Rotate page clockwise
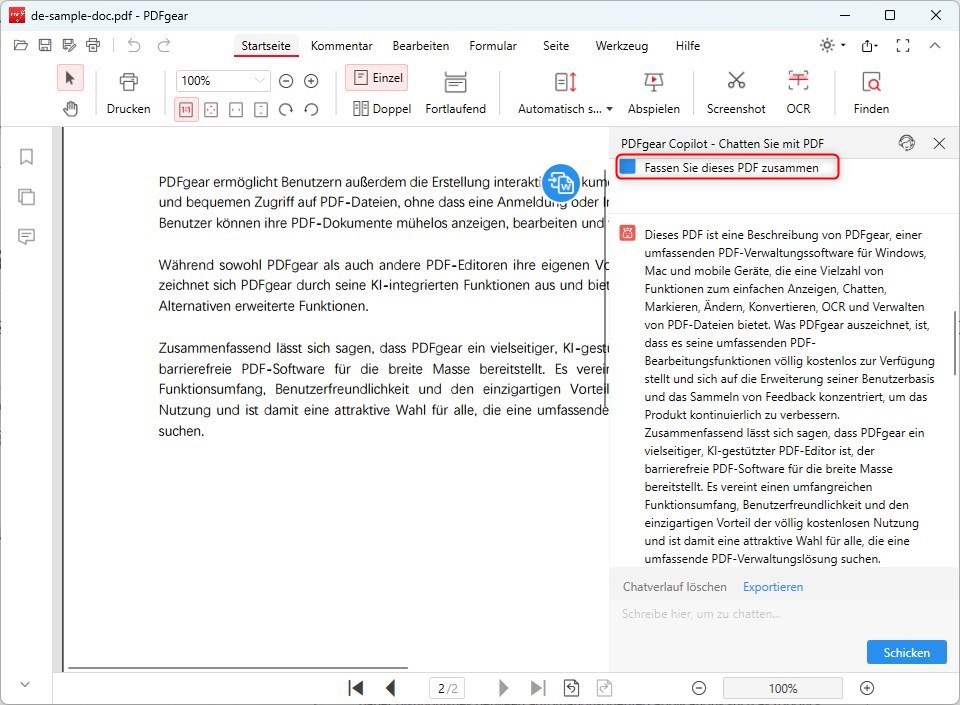The width and height of the screenshot is (960, 705). (x=286, y=110)
